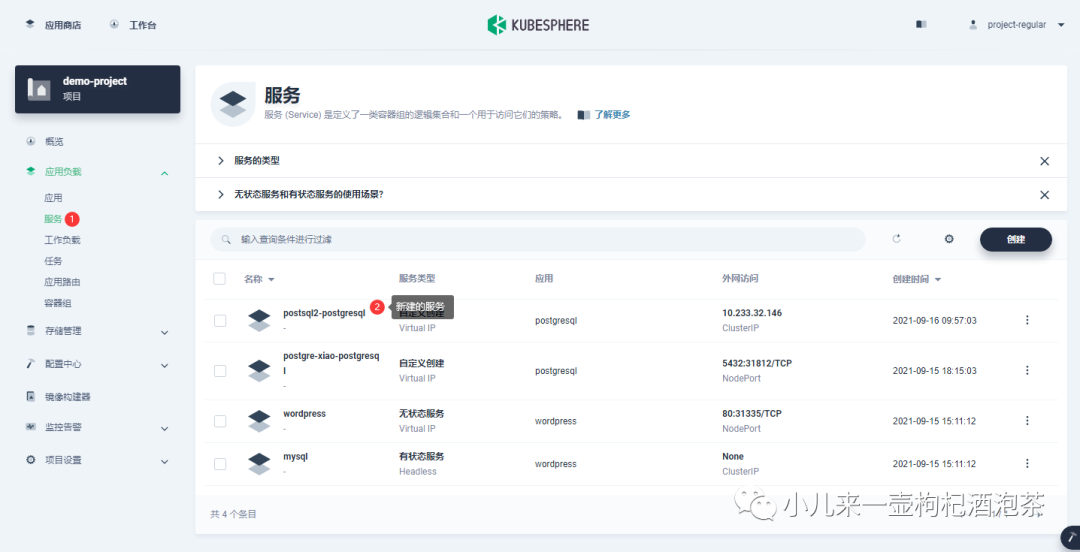1080x552 pixels.
Task: Close the 使用场景 help row
Action: coord(1044,195)
